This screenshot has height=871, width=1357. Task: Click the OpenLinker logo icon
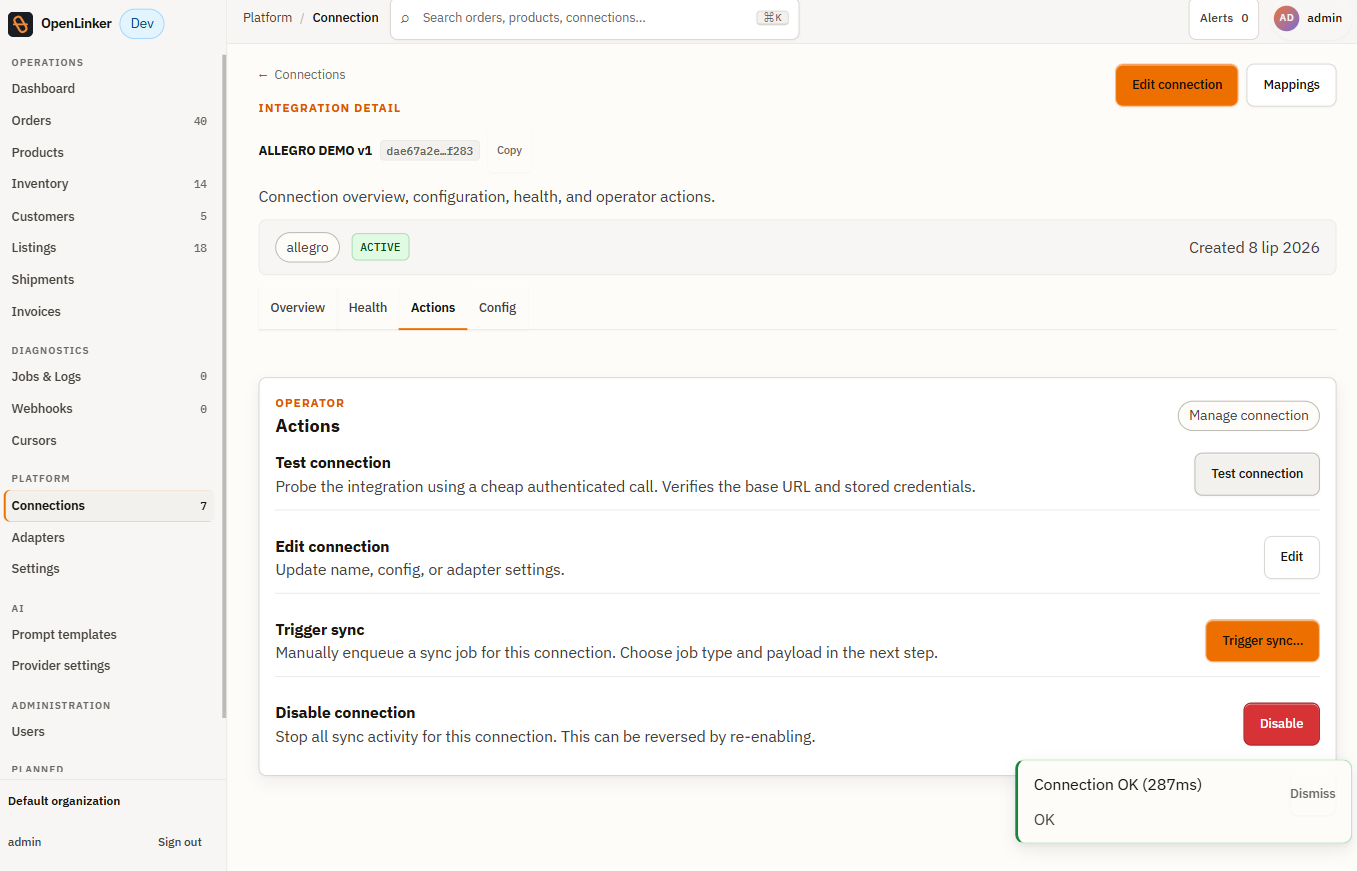coord(21,24)
